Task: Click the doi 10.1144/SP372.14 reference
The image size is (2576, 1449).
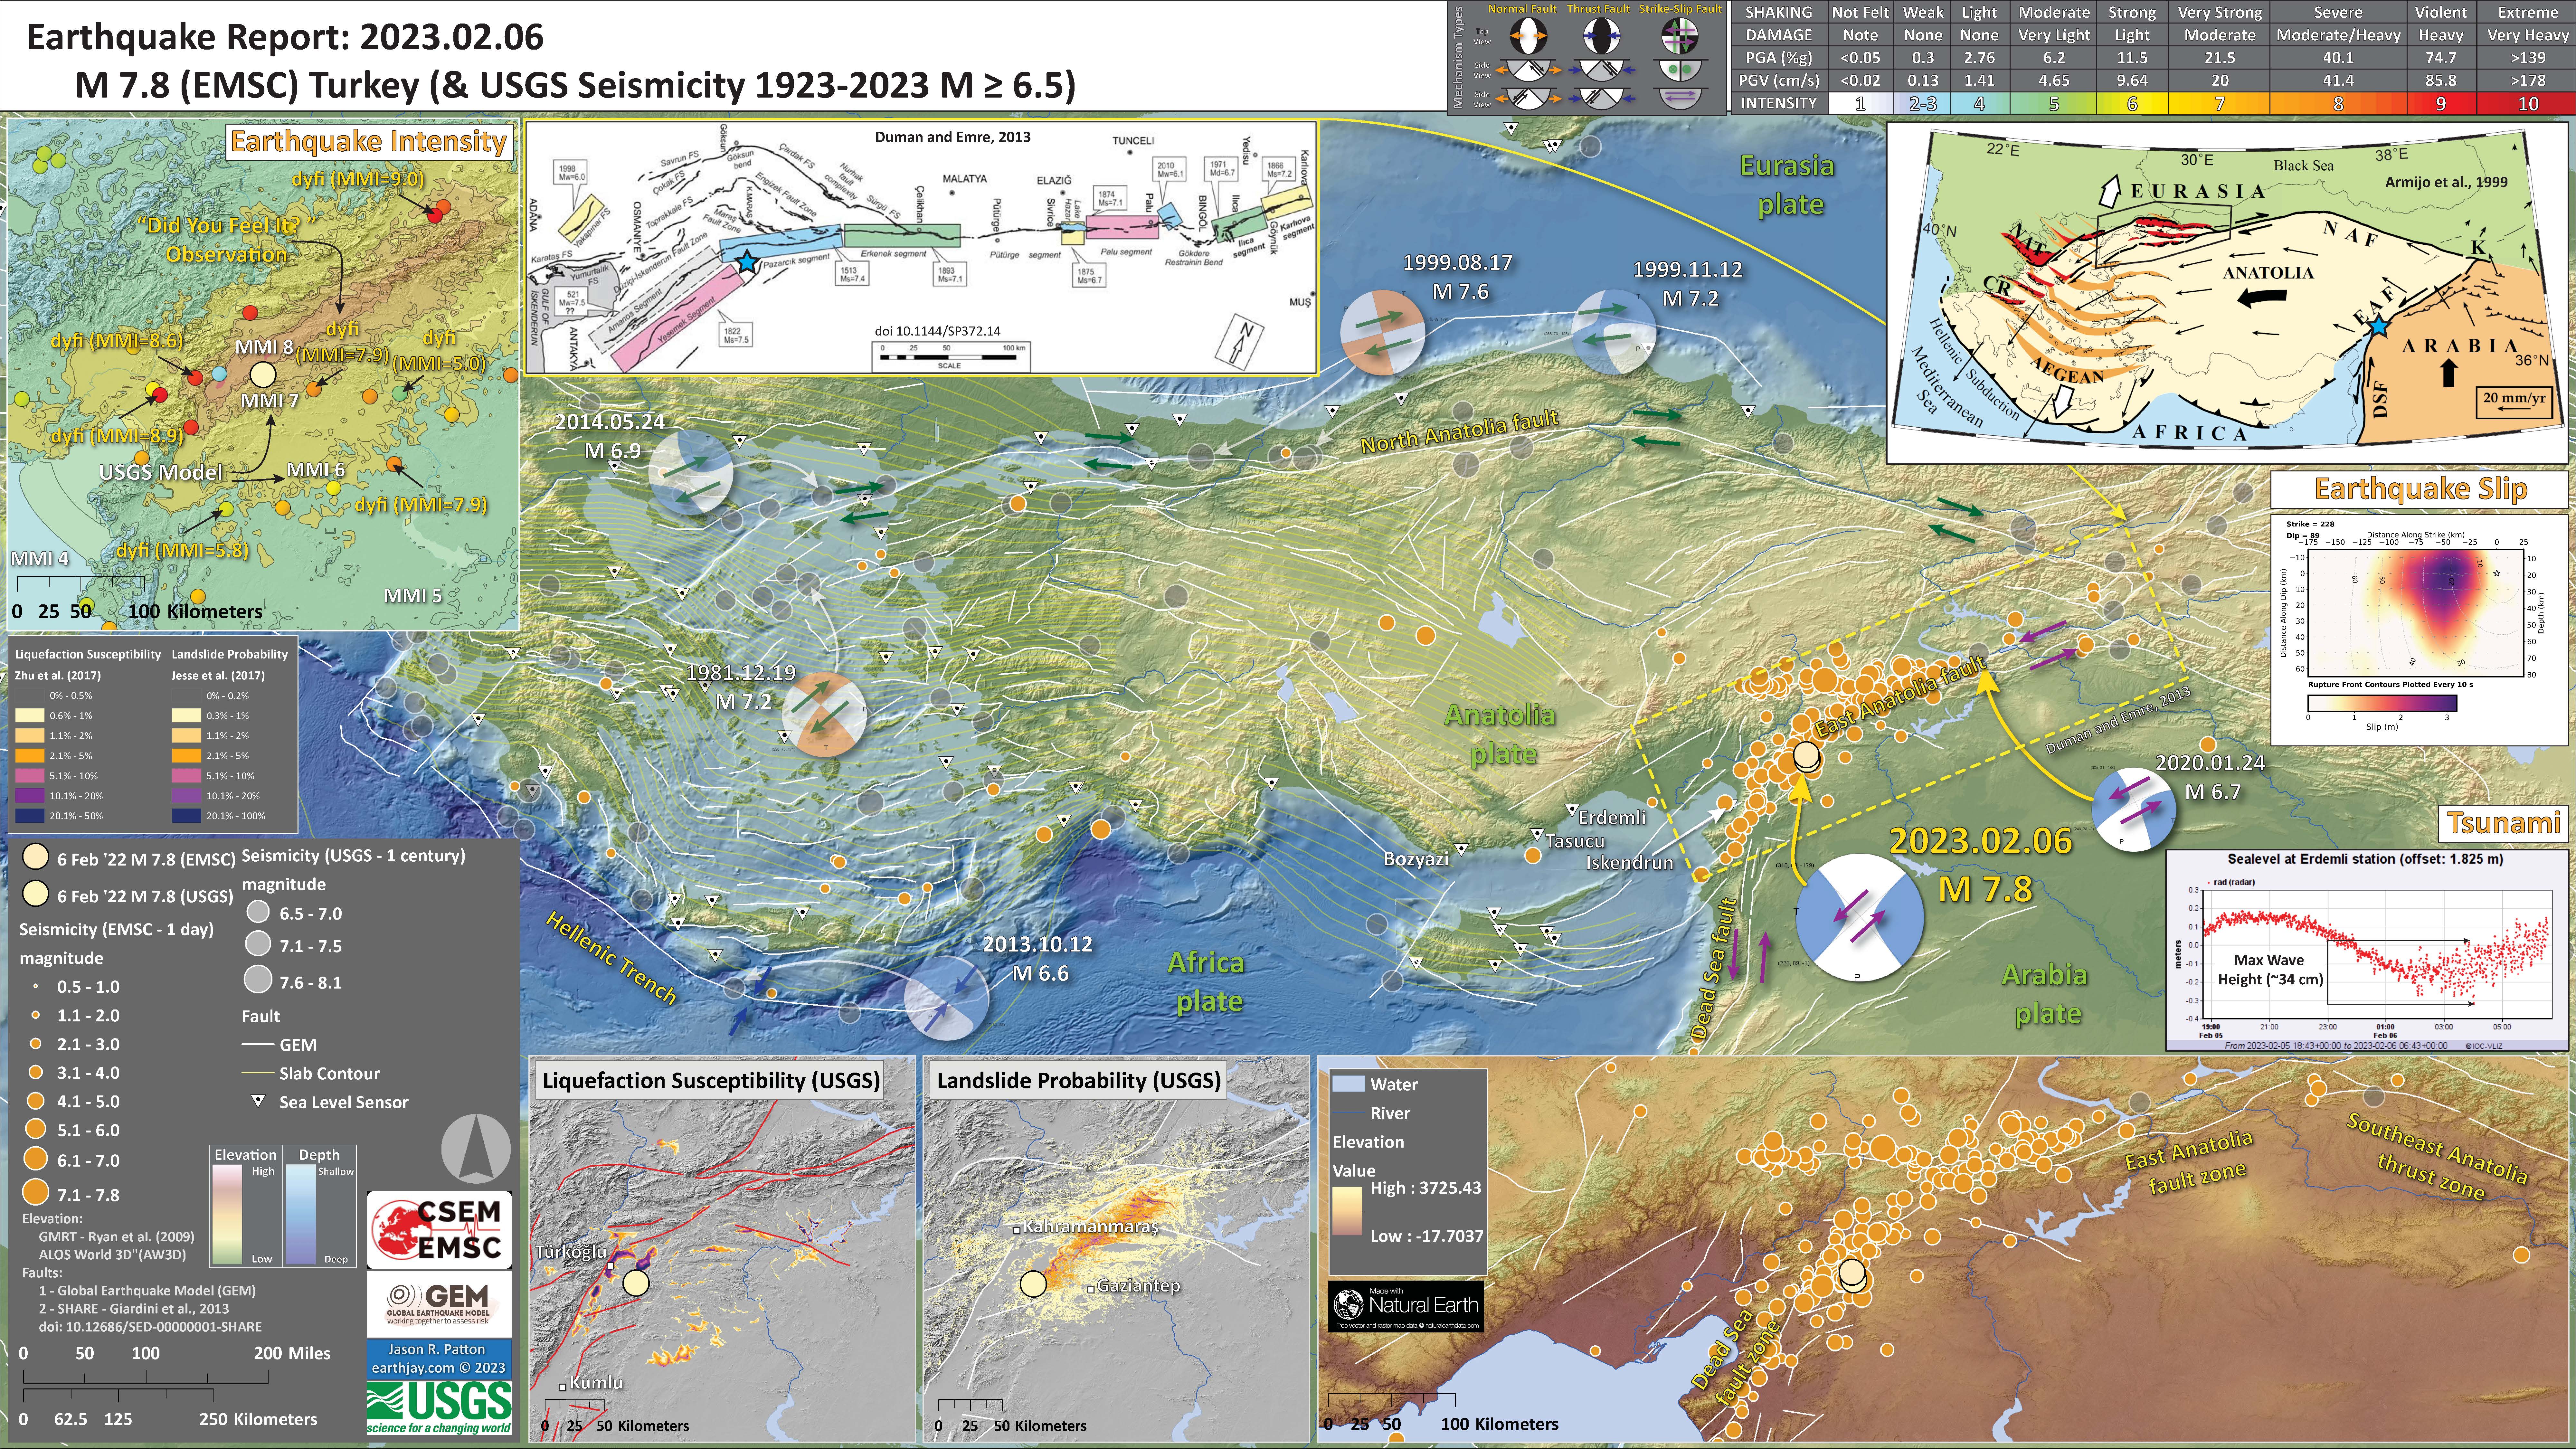Action: tap(937, 331)
